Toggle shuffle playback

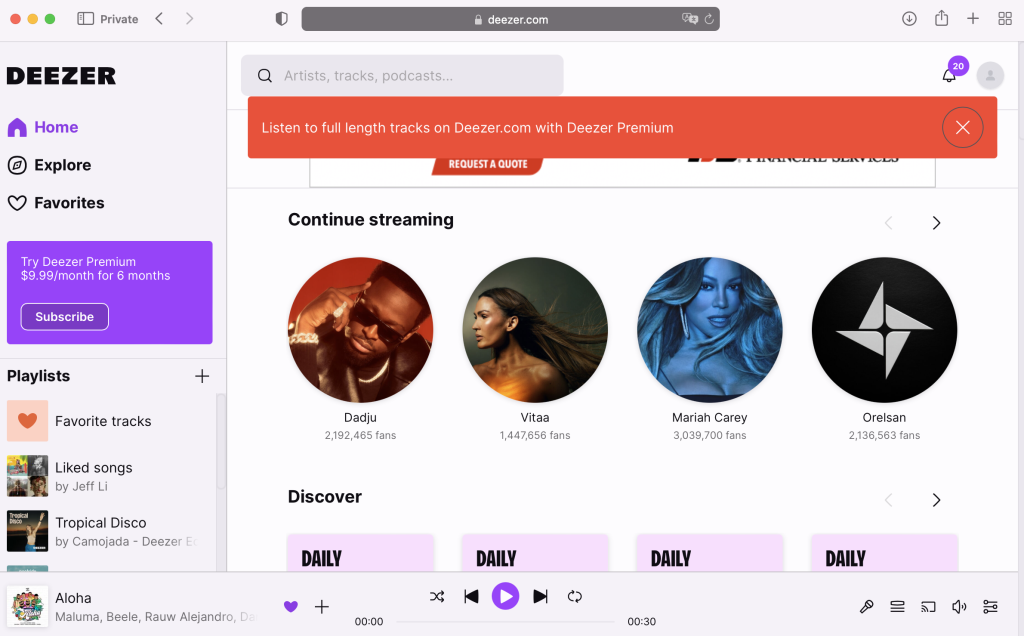(437, 596)
